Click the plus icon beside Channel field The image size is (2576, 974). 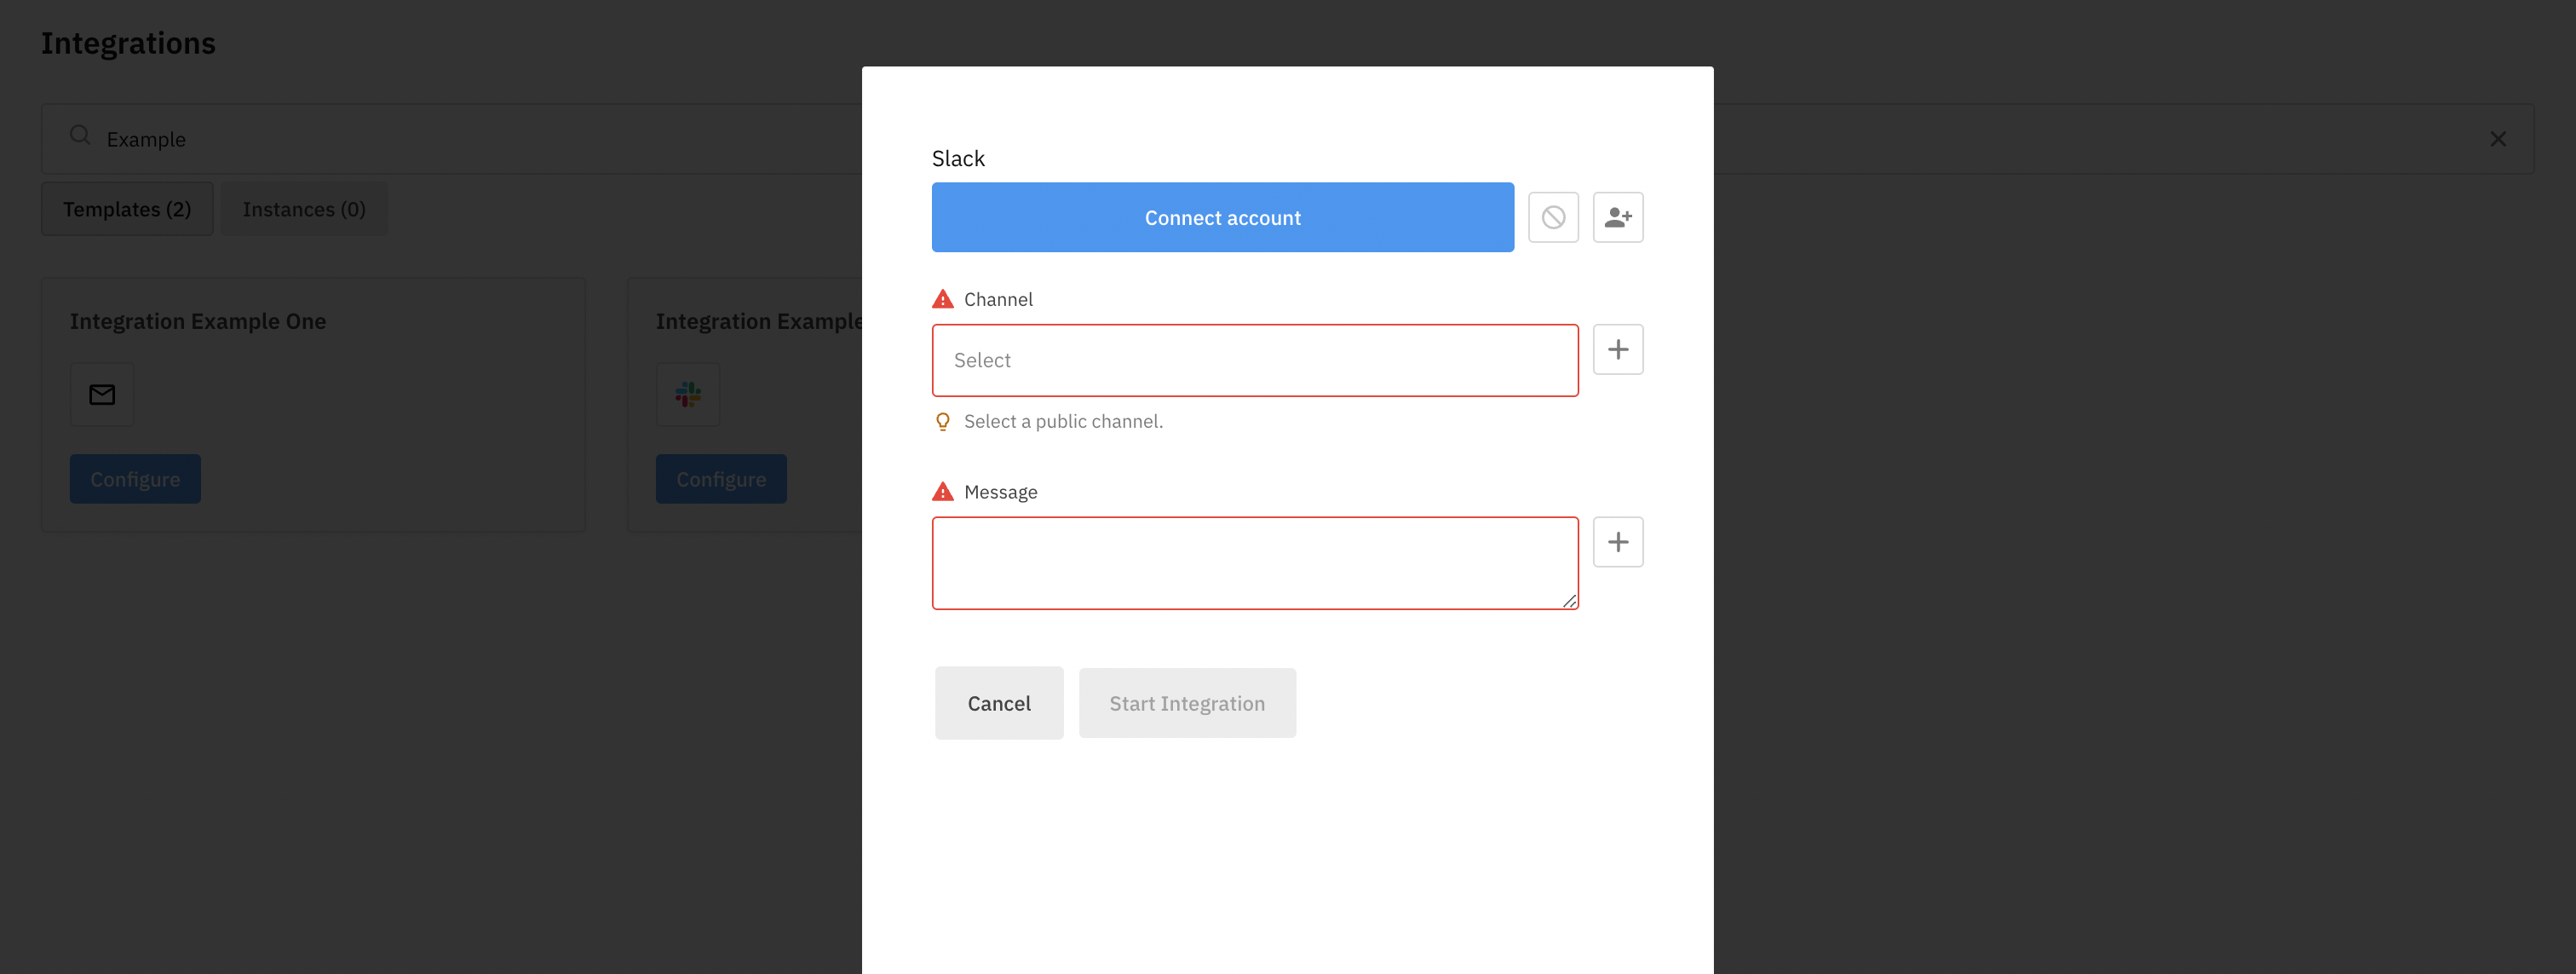[1617, 349]
